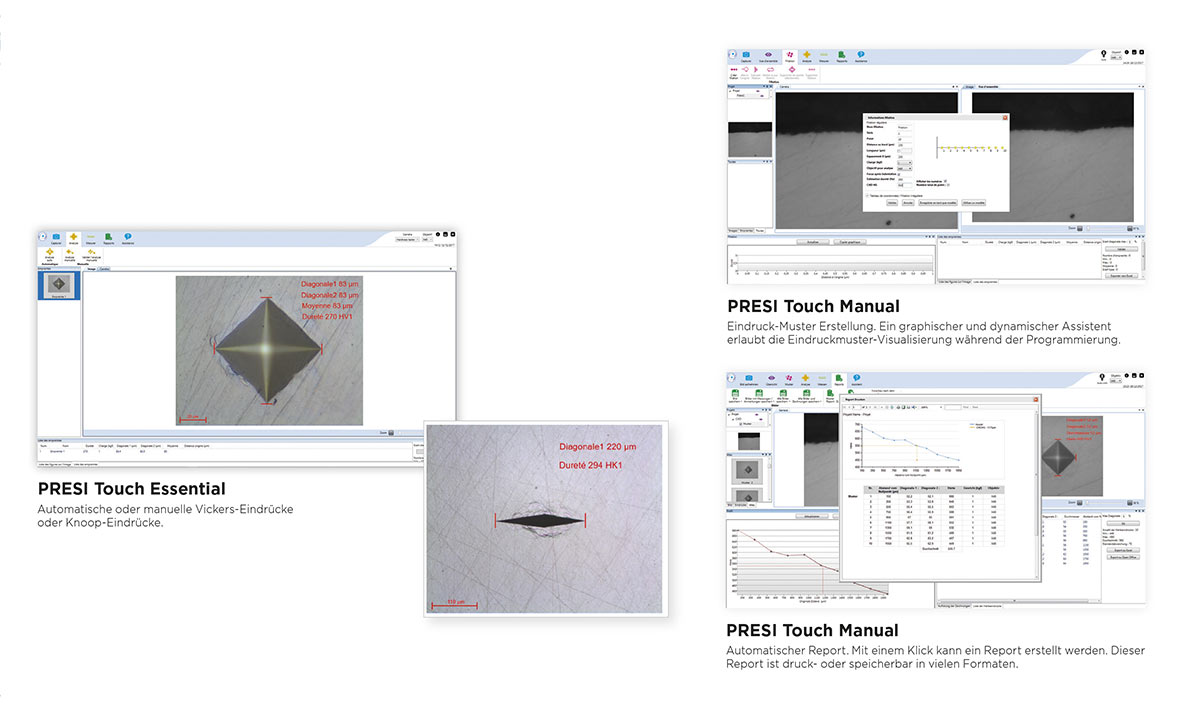Click CHD HV input field in dialog
Screen dimensions: 1200x726
(905, 185)
